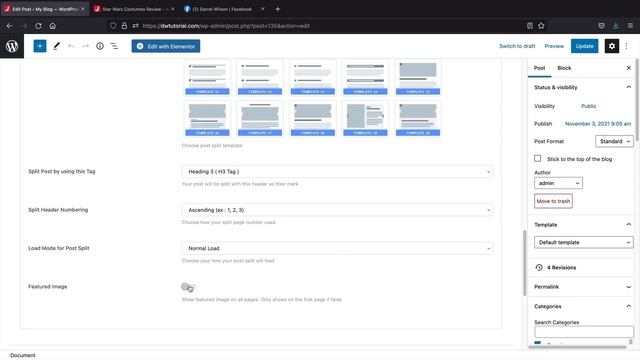640x360 pixels.
Task: Undo the last change
Action: tap(71, 46)
